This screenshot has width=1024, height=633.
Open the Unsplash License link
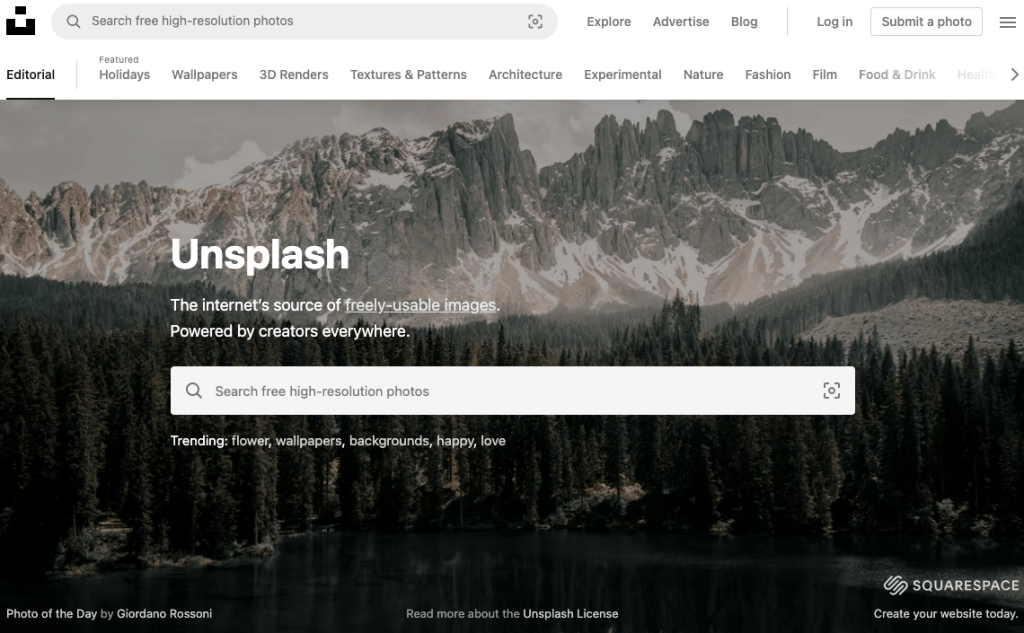coord(570,614)
